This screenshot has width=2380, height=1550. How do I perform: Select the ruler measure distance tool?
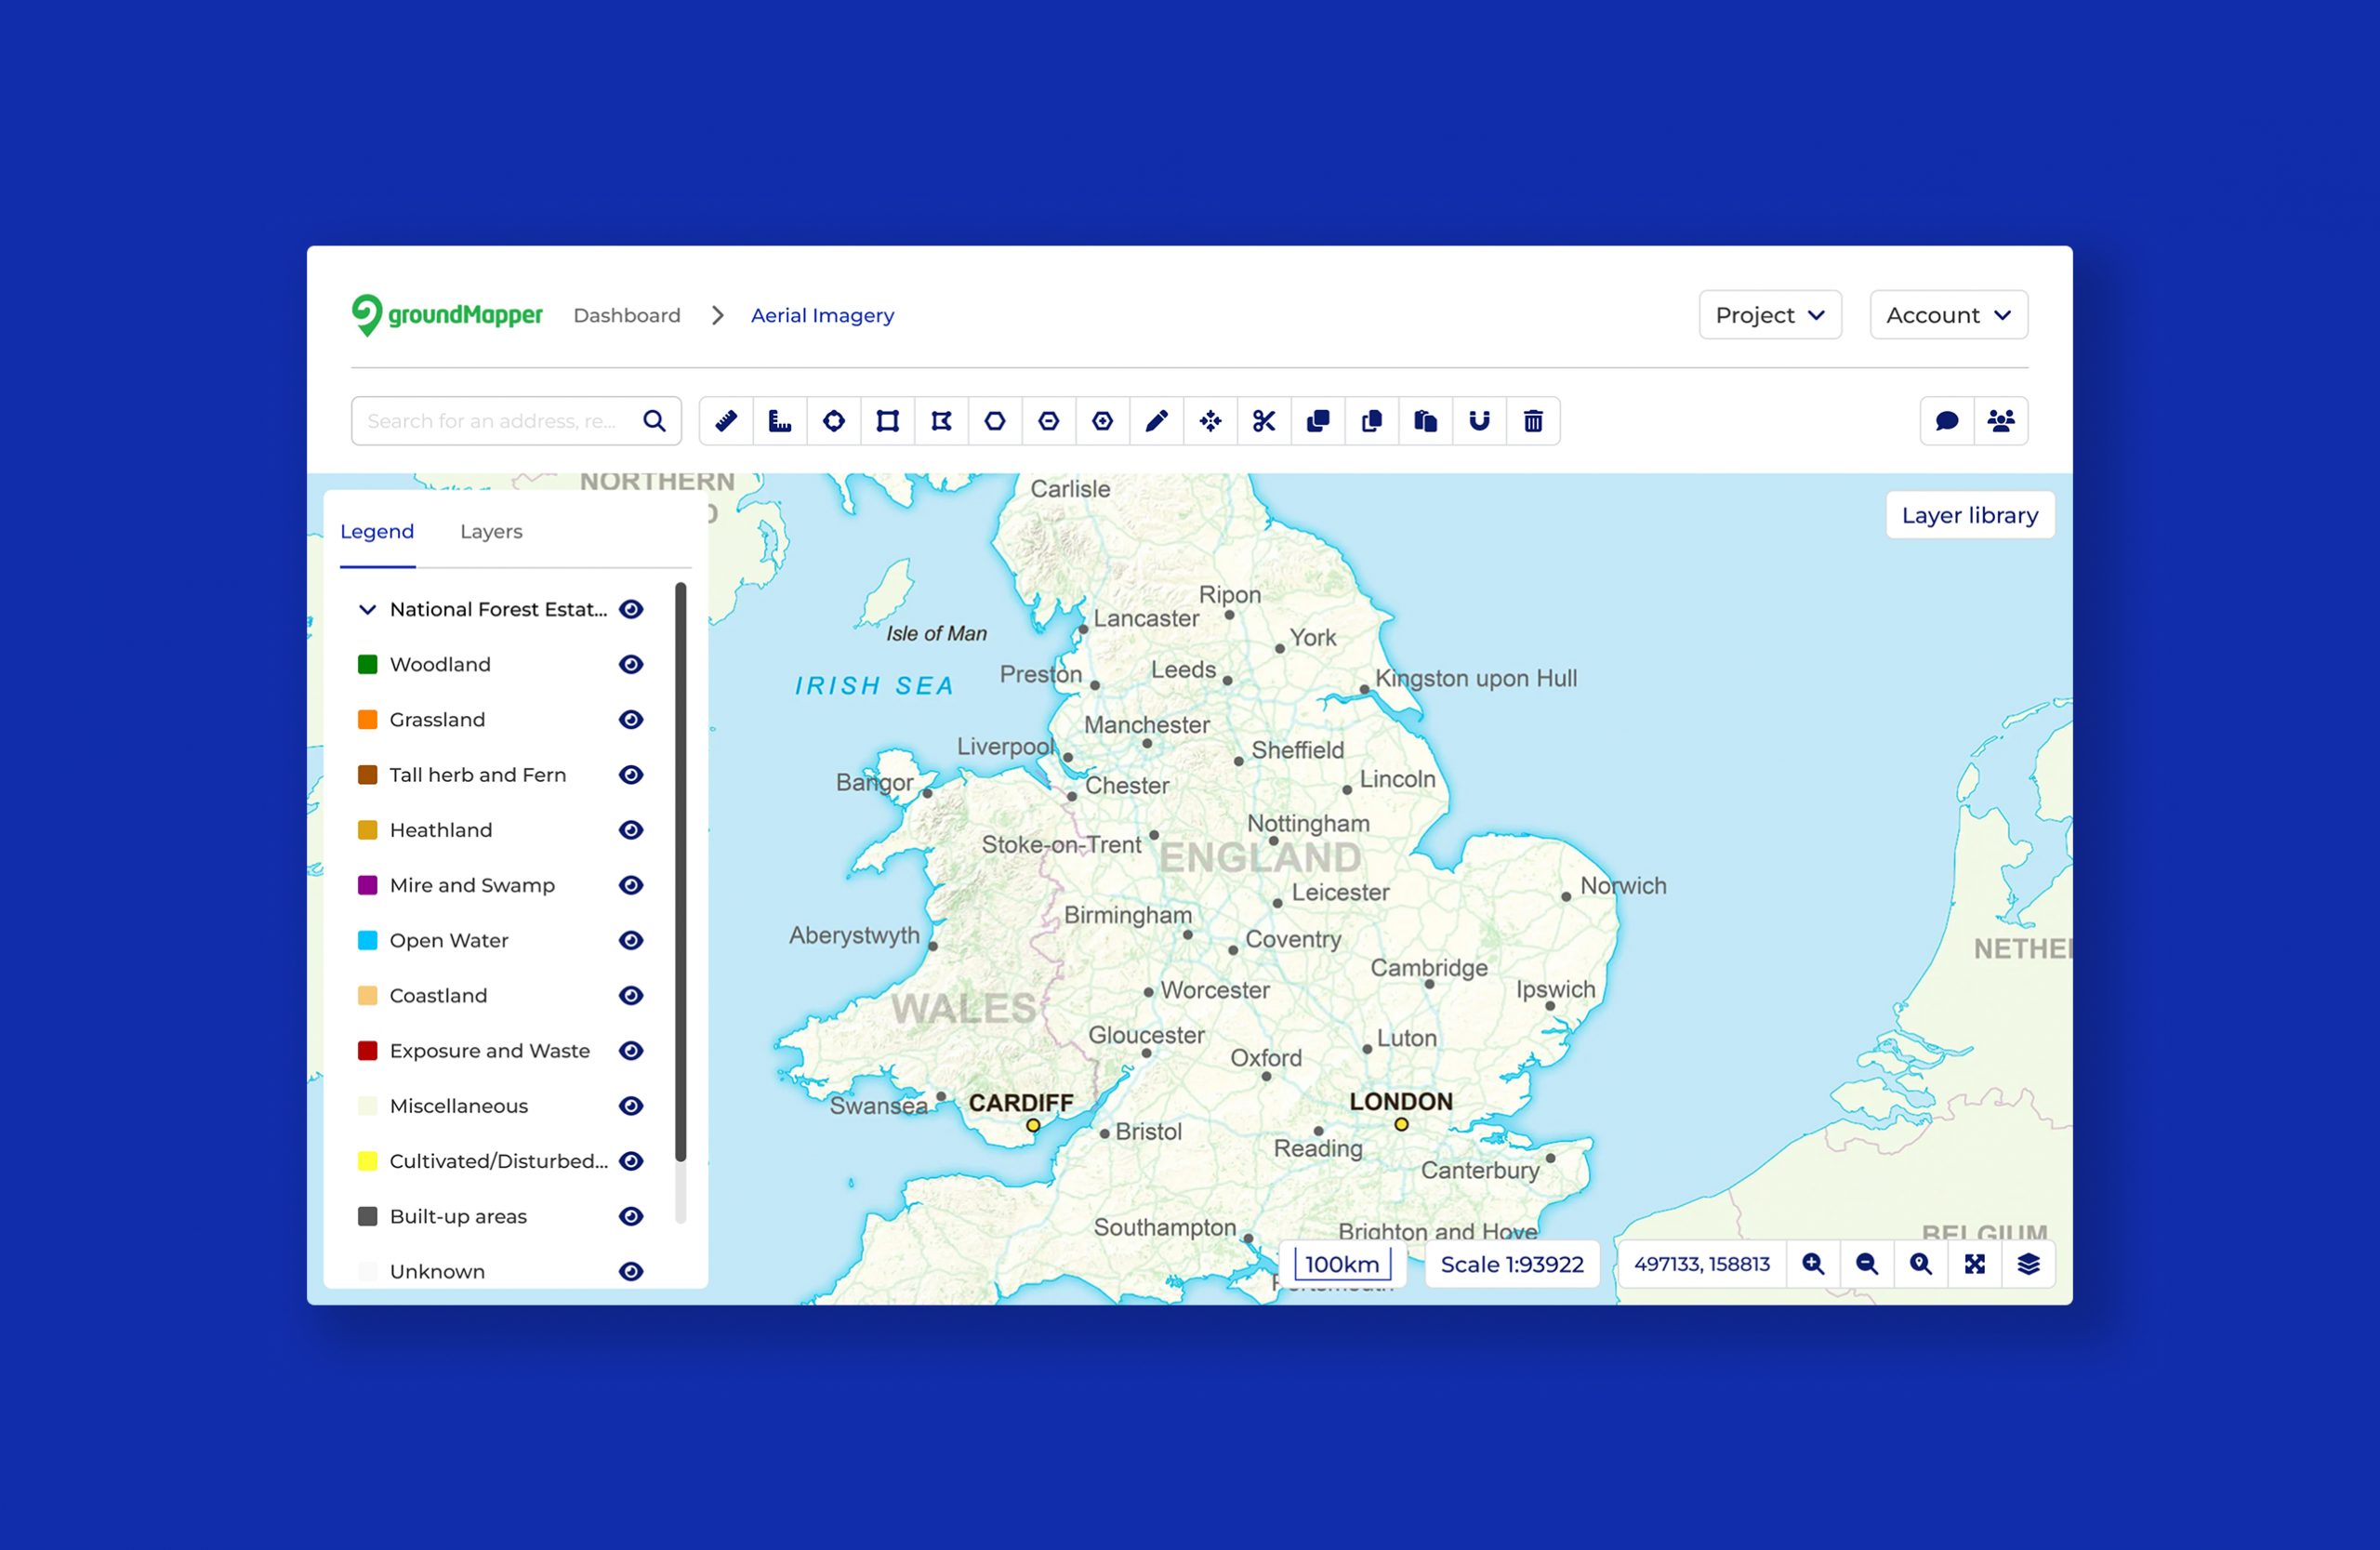tap(726, 421)
